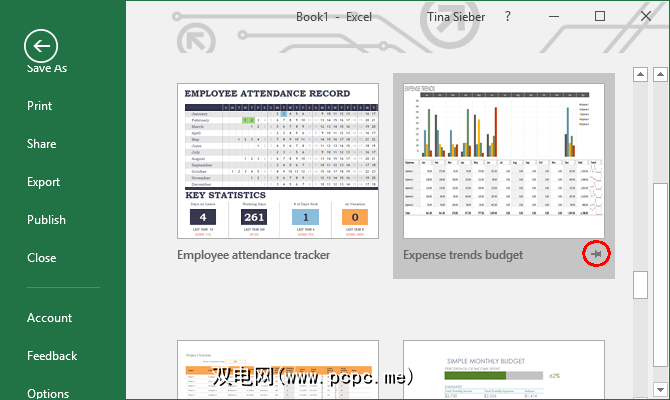This screenshot has height=400, width=670.
Task: Click the Tina Sieber account name
Action: (456, 17)
